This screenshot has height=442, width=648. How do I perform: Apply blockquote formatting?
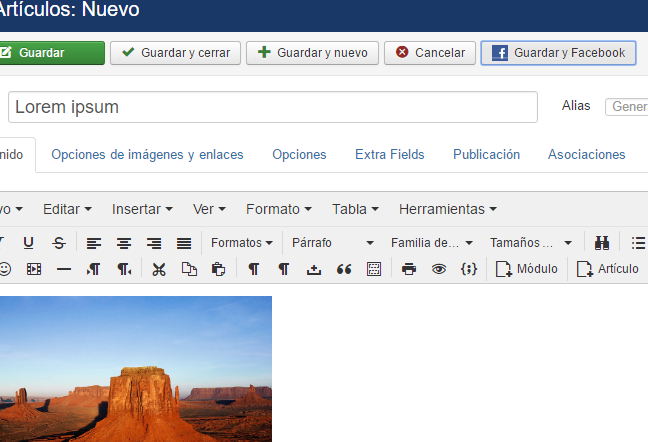tap(344, 269)
